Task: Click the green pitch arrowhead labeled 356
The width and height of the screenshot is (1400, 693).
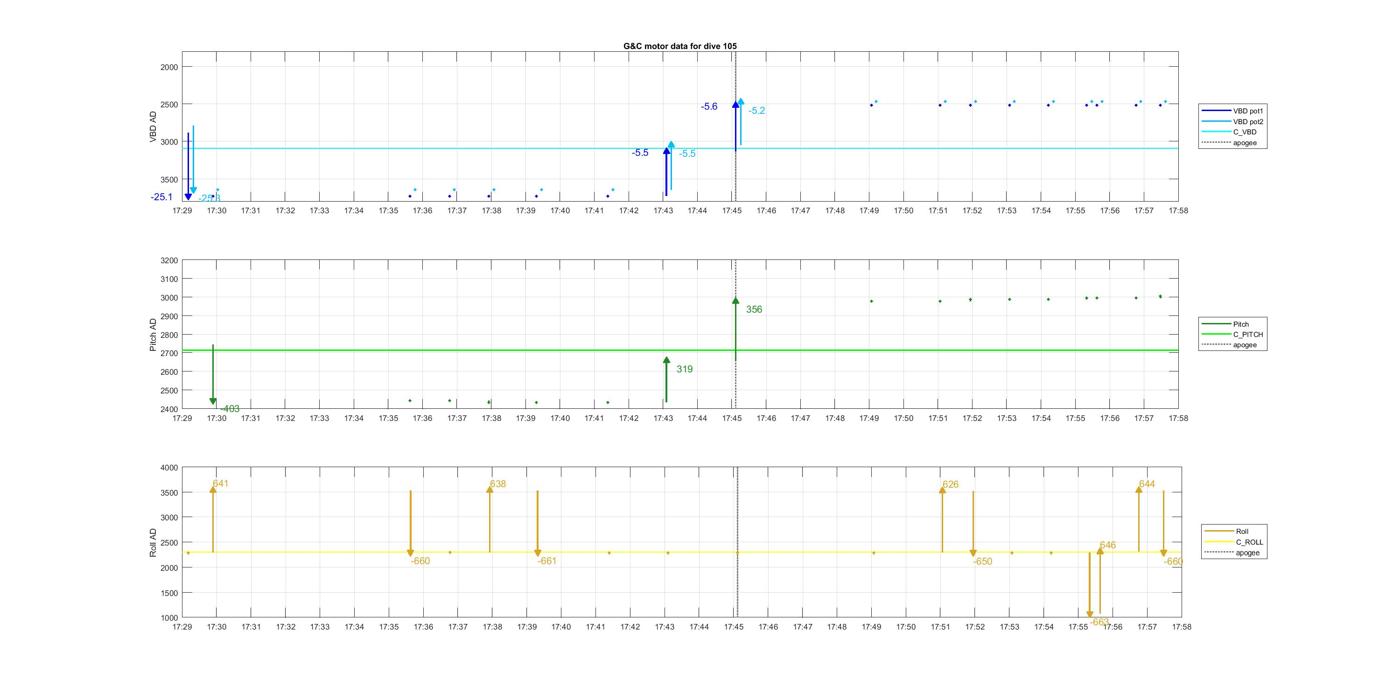Action: 735,300
